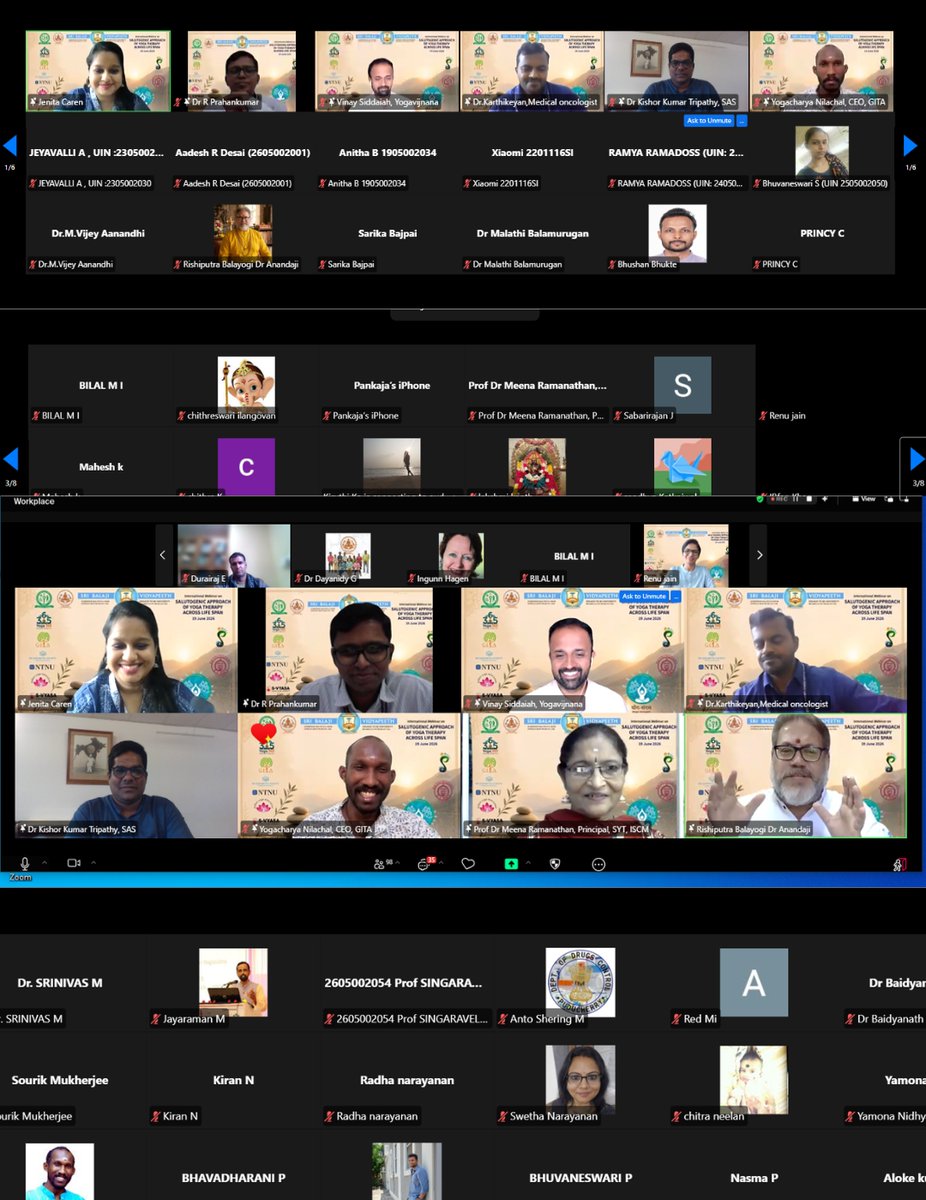Open the Participants panel showing 98

pyautogui.click(x=382, y=863)
